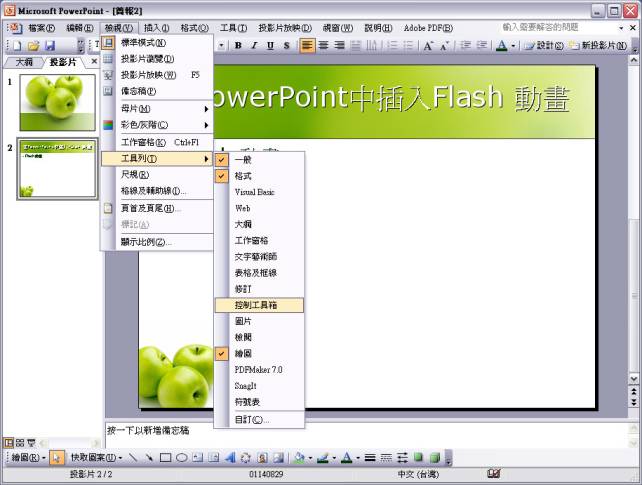Screen dimensions: 642x485
Task: Switch to Slide Sorter view icon at bottom
Action: coord(20,443)
